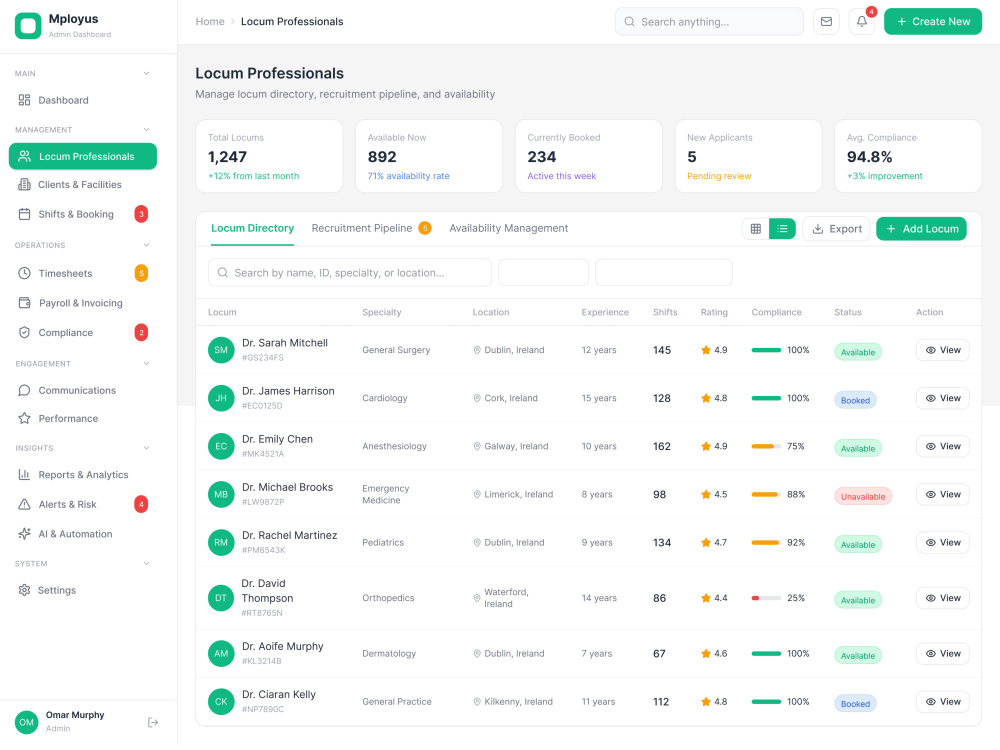Click the logout icon beside Omar Murphy

153,723
